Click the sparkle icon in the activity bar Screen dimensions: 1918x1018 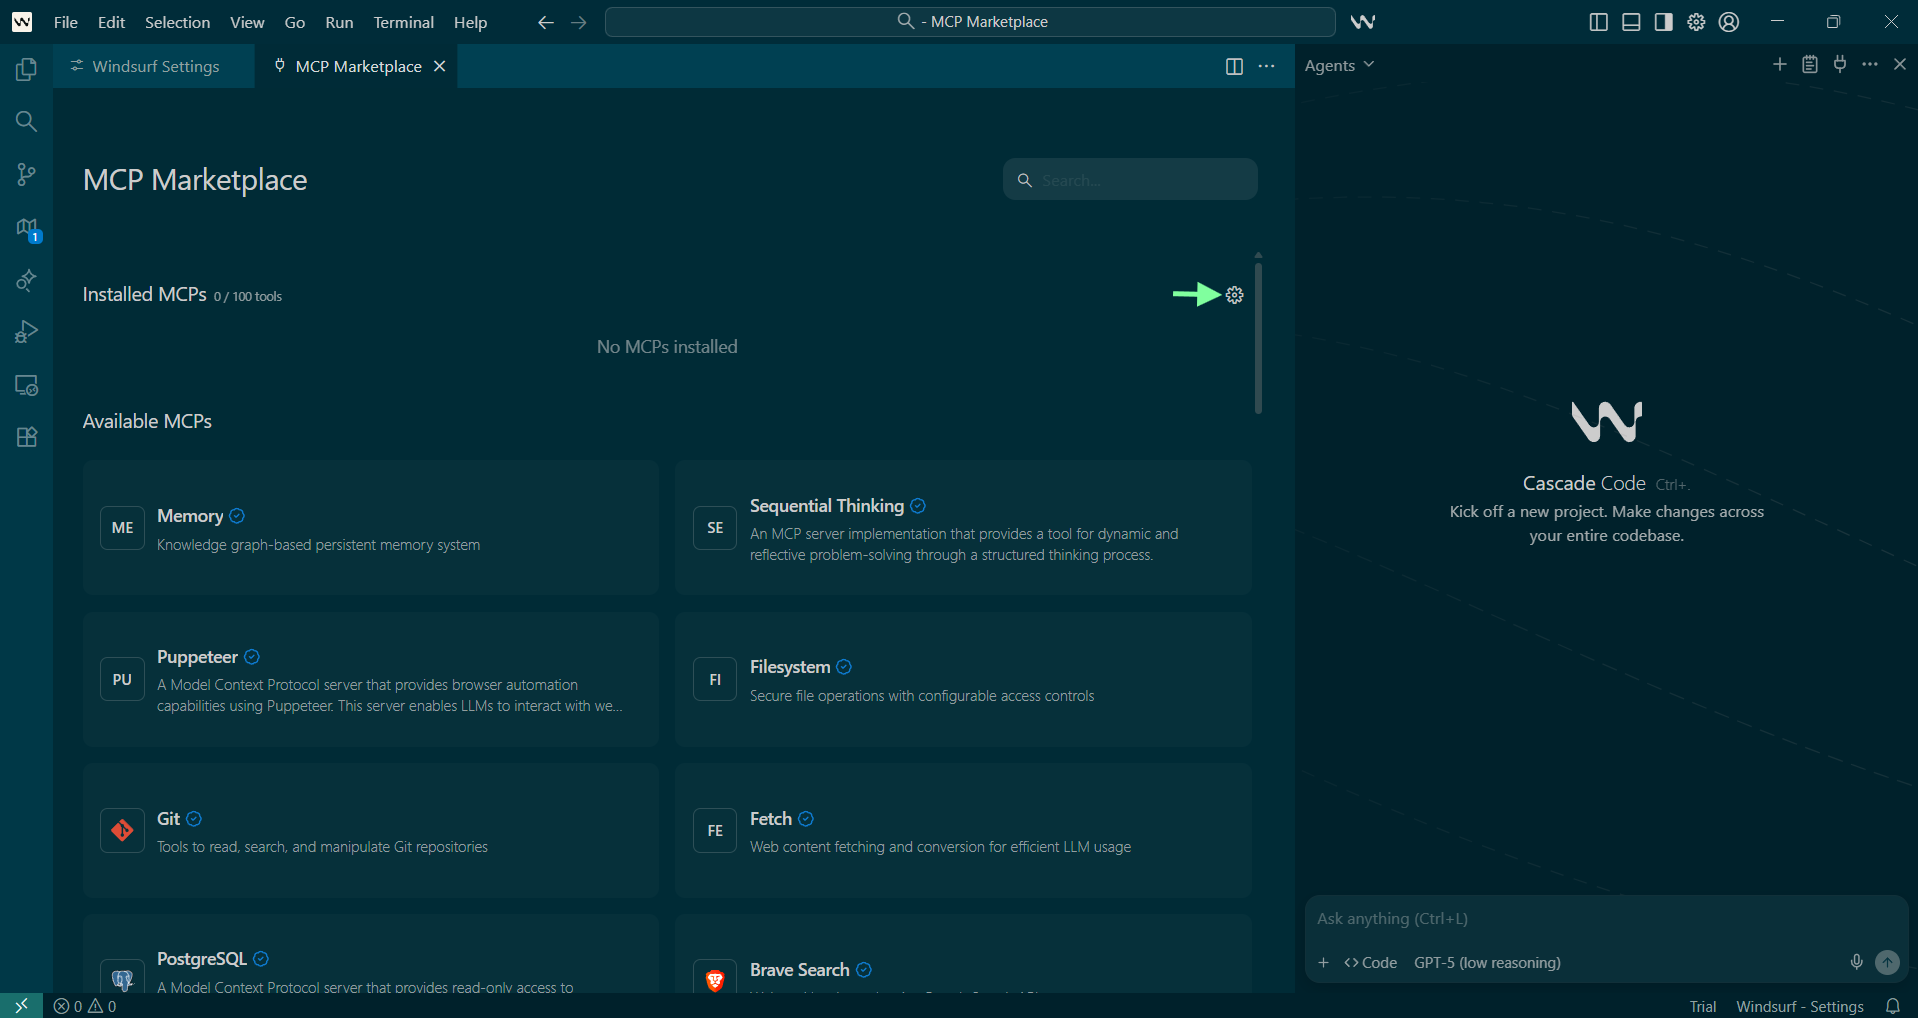pos(27,280)
